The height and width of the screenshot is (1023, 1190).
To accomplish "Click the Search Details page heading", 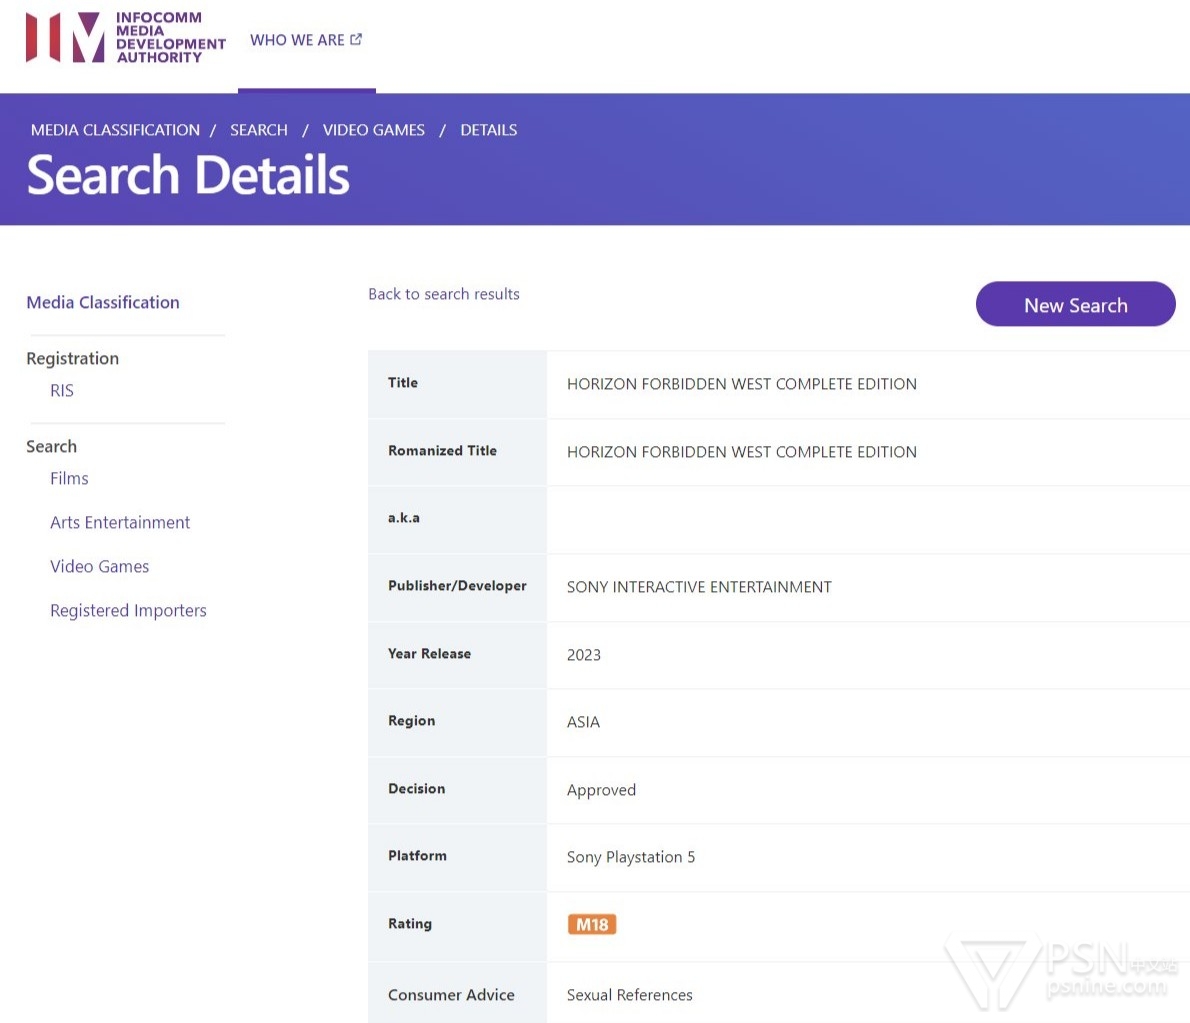I will [x=188, y=175].
